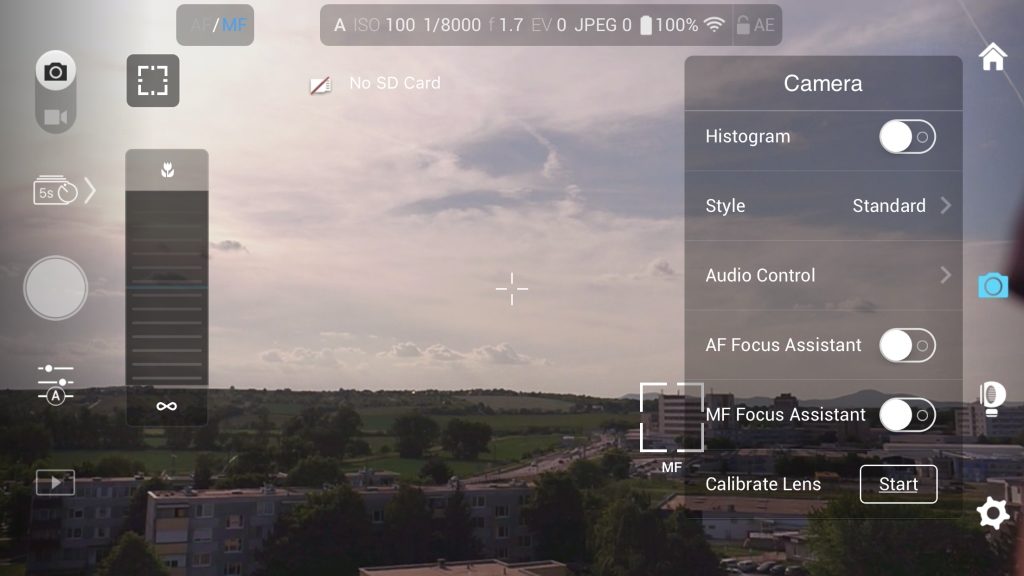
Task: Expand the 5s timer shooting options
Action: (x=89, y=190)
